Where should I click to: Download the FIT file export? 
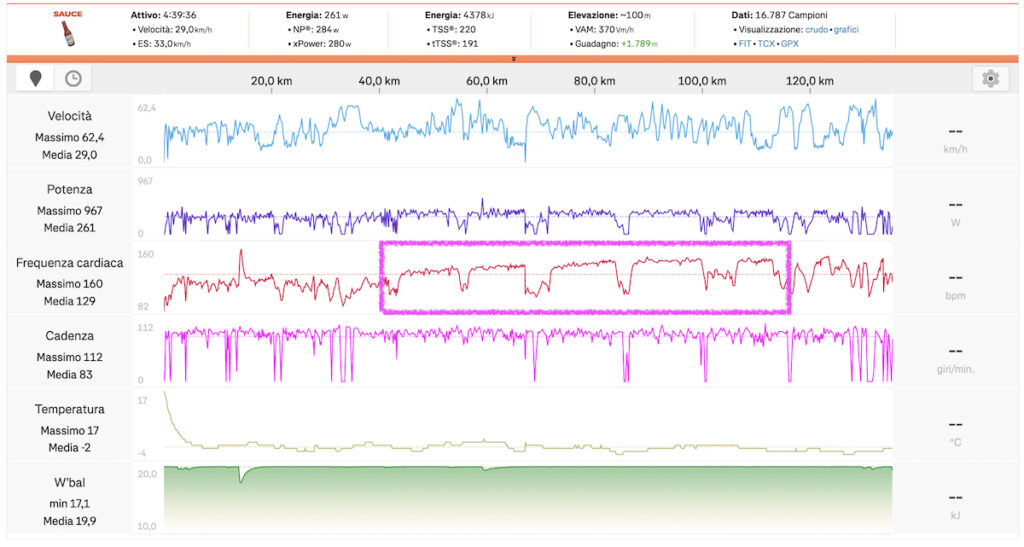745,44
